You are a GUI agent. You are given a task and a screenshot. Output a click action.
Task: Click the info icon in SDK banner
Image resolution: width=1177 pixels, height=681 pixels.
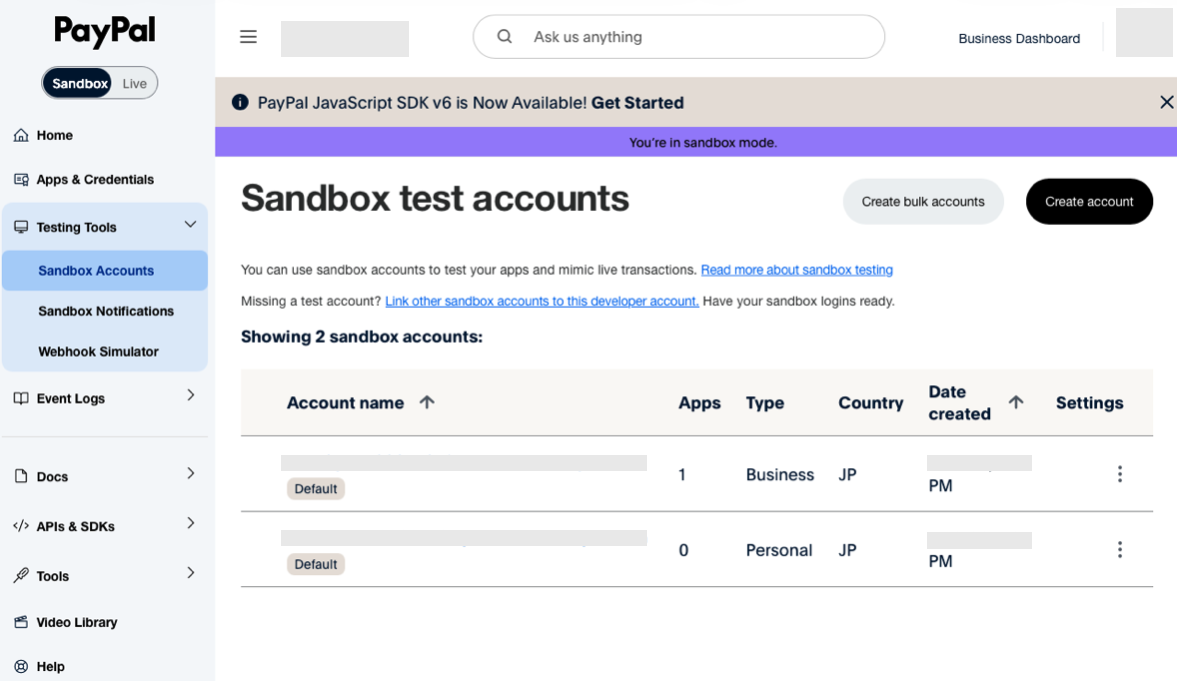(240, 102)
